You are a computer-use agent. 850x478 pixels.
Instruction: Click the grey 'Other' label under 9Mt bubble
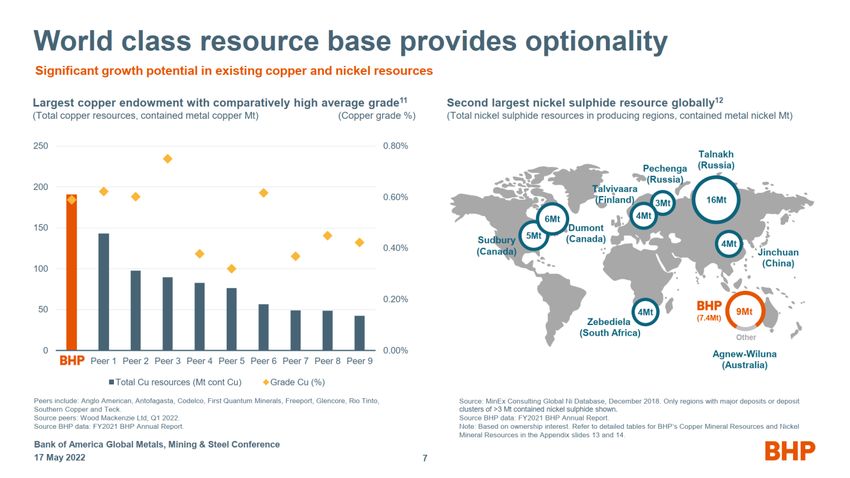745,337
